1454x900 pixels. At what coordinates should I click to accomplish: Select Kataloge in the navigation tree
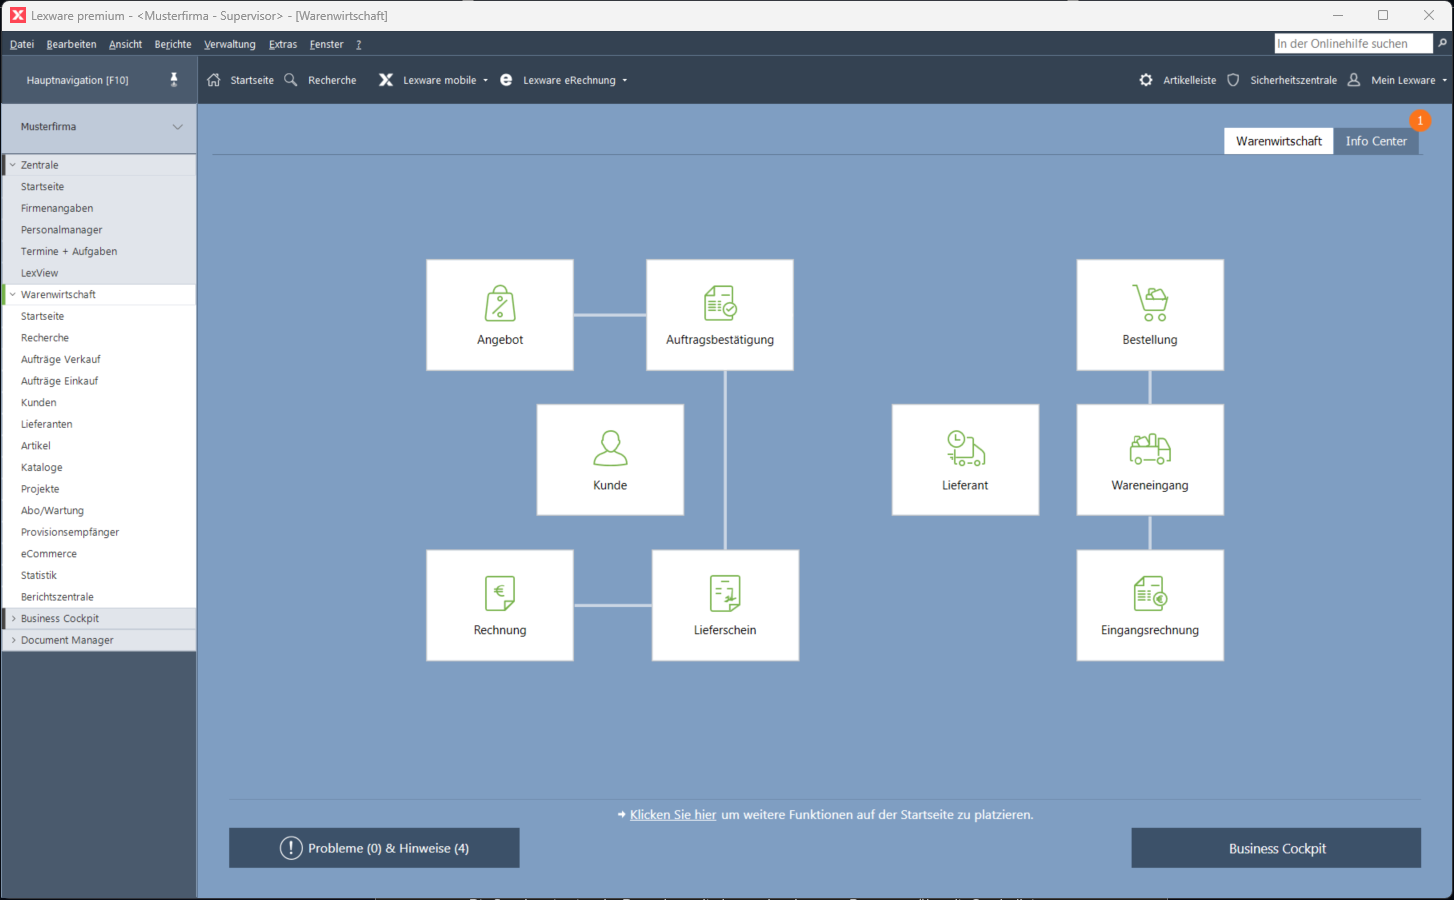coord(42,468)
